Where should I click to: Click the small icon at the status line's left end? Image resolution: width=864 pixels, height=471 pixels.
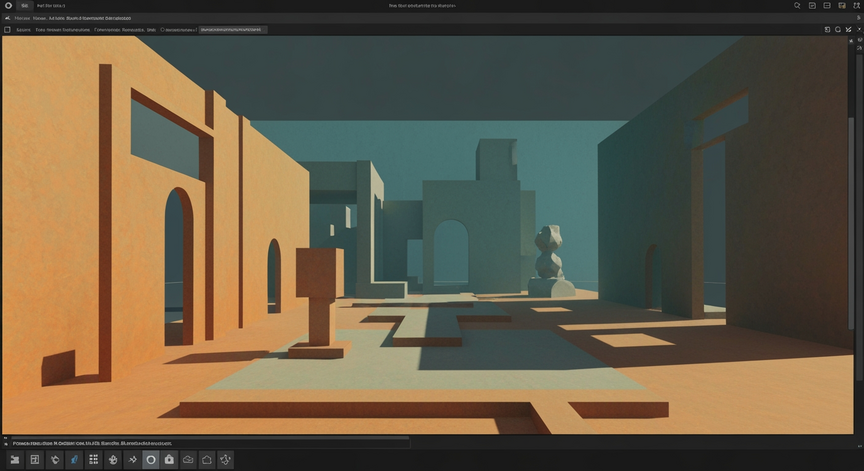6,443
